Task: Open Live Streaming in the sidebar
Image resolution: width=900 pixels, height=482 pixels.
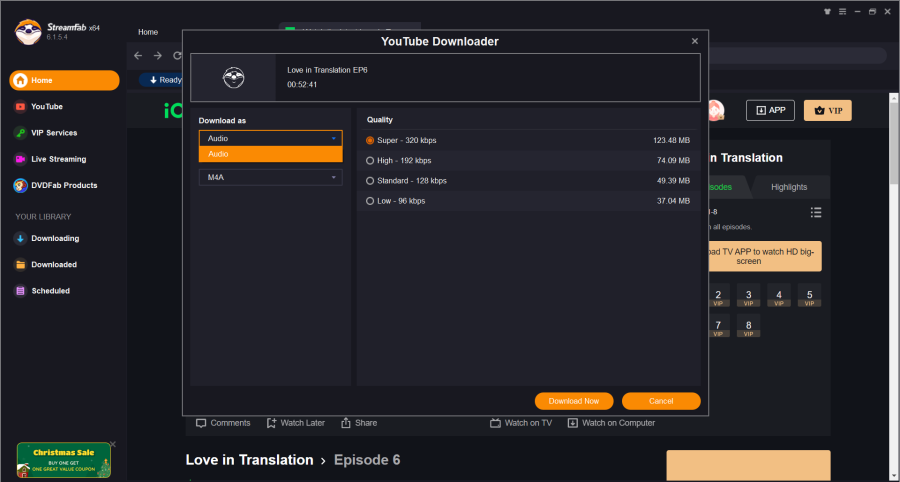Action: click(x=51, y=160)
